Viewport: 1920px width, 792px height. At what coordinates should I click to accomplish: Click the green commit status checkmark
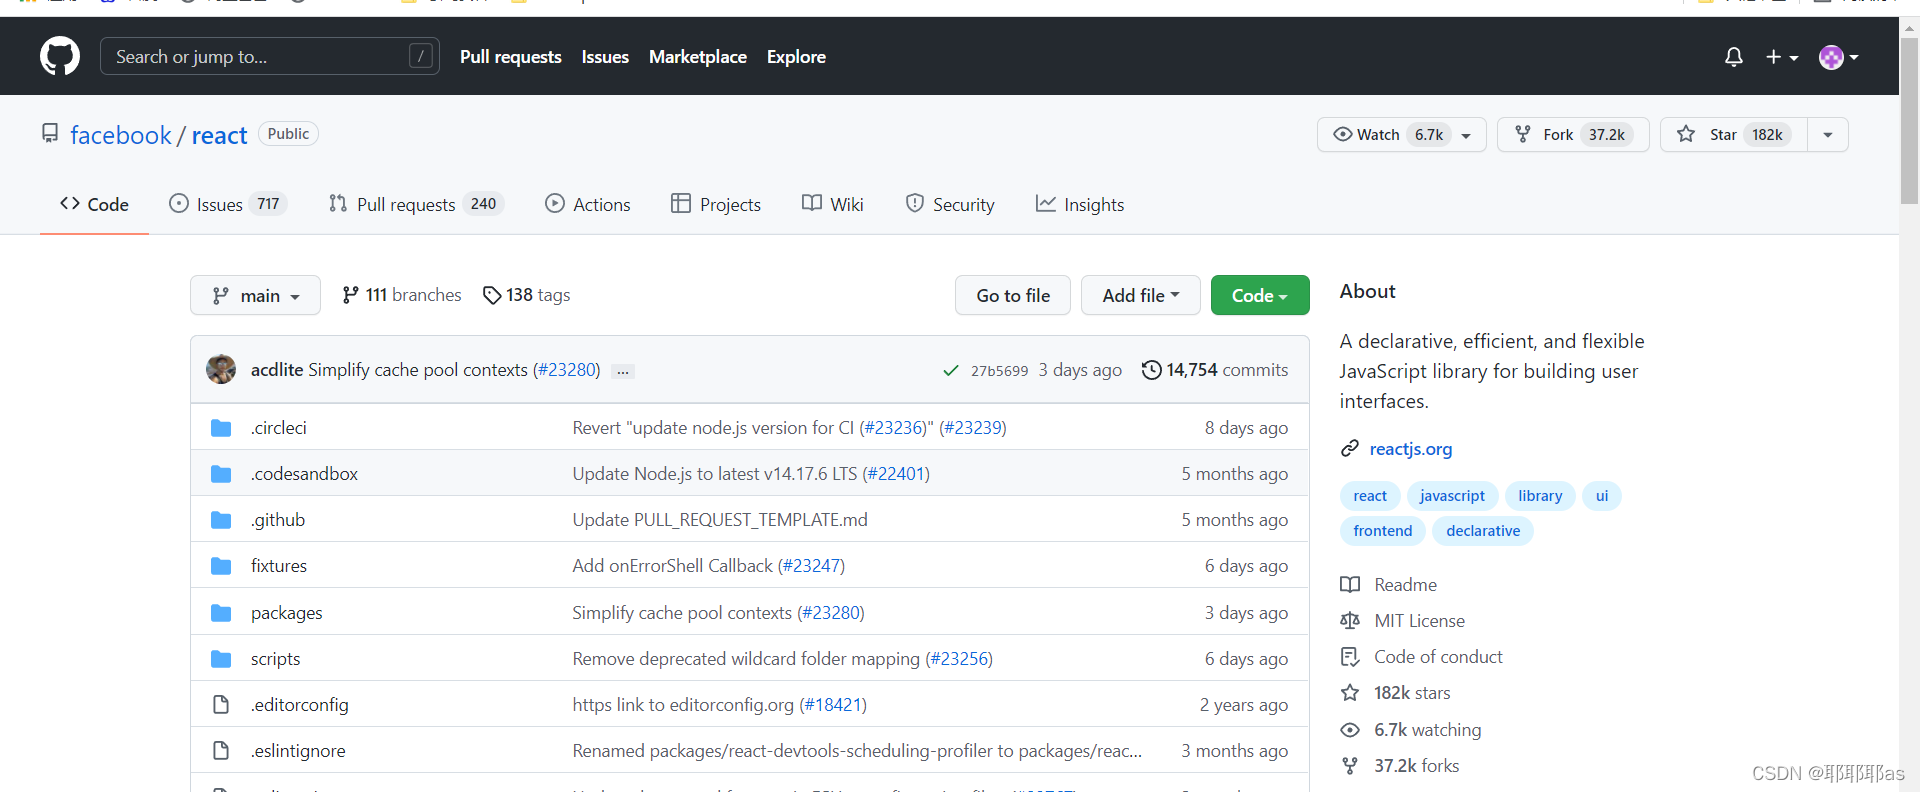tap(951, 370)
